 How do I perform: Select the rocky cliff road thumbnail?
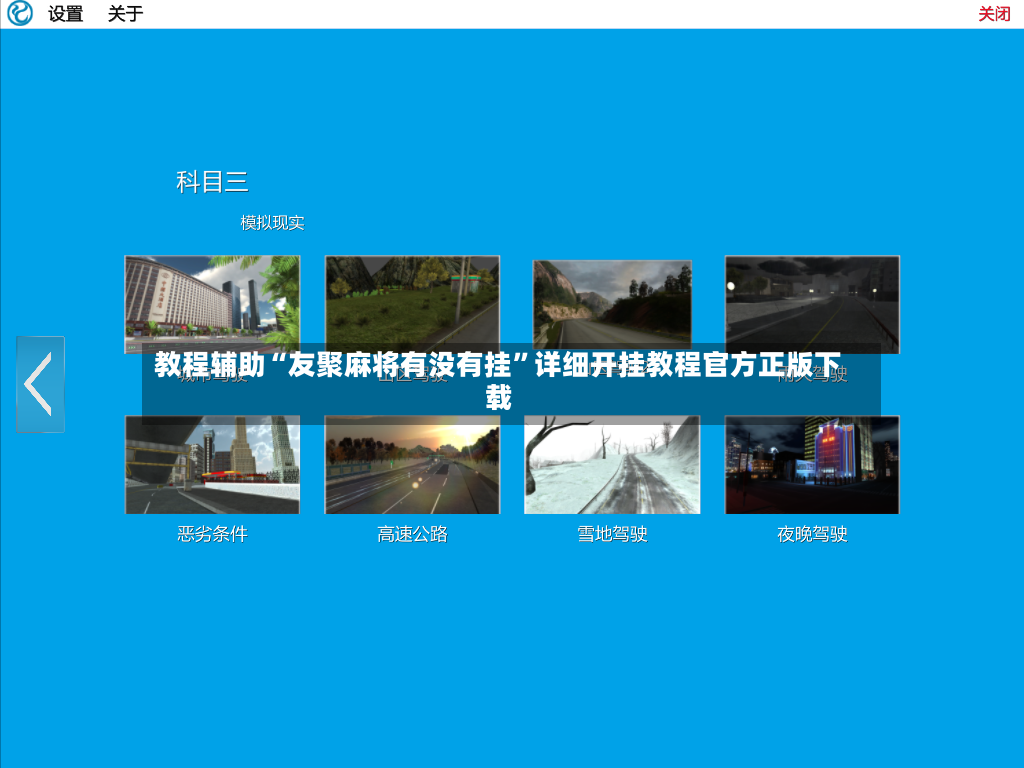coord(612,304)
